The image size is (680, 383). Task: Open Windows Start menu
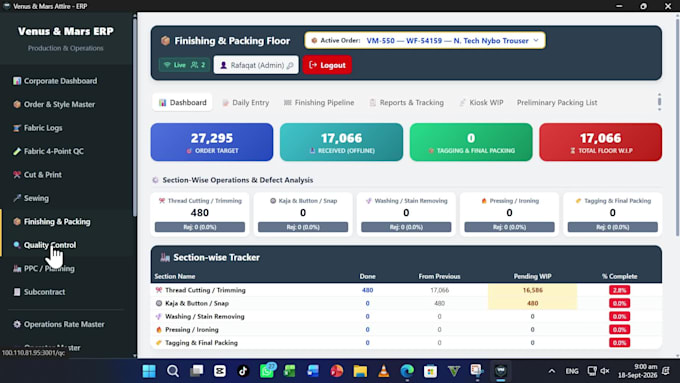pyautogui.click(x=149, y=371)
